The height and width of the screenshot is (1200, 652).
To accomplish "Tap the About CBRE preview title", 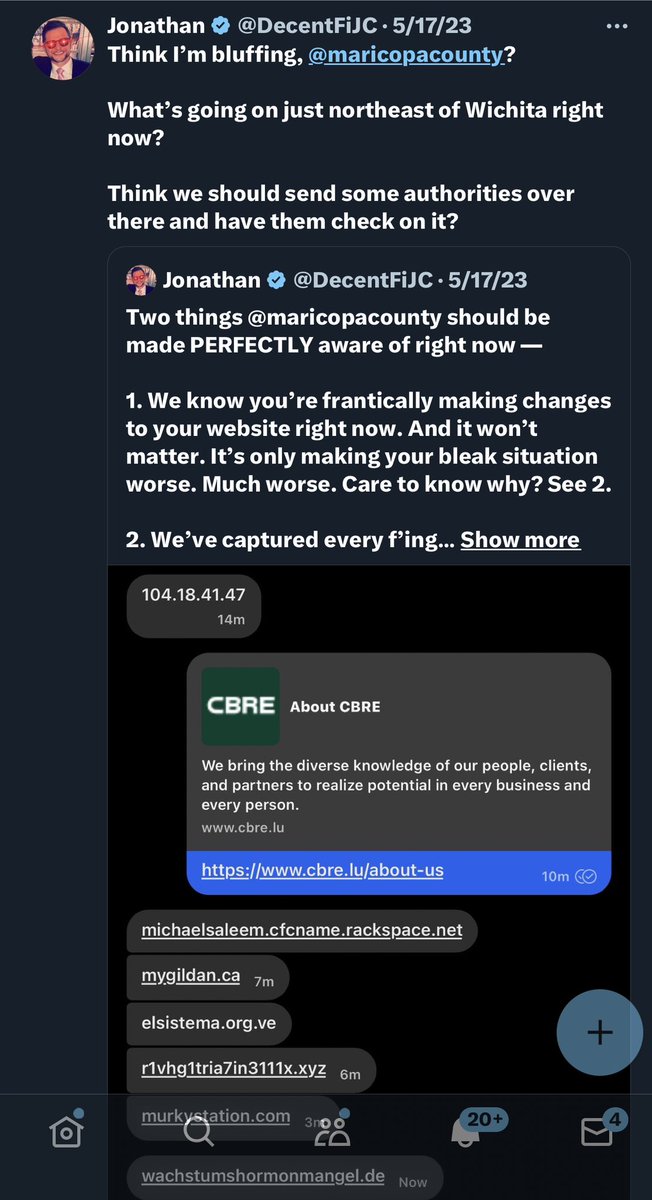I will (x=335, y=706).
